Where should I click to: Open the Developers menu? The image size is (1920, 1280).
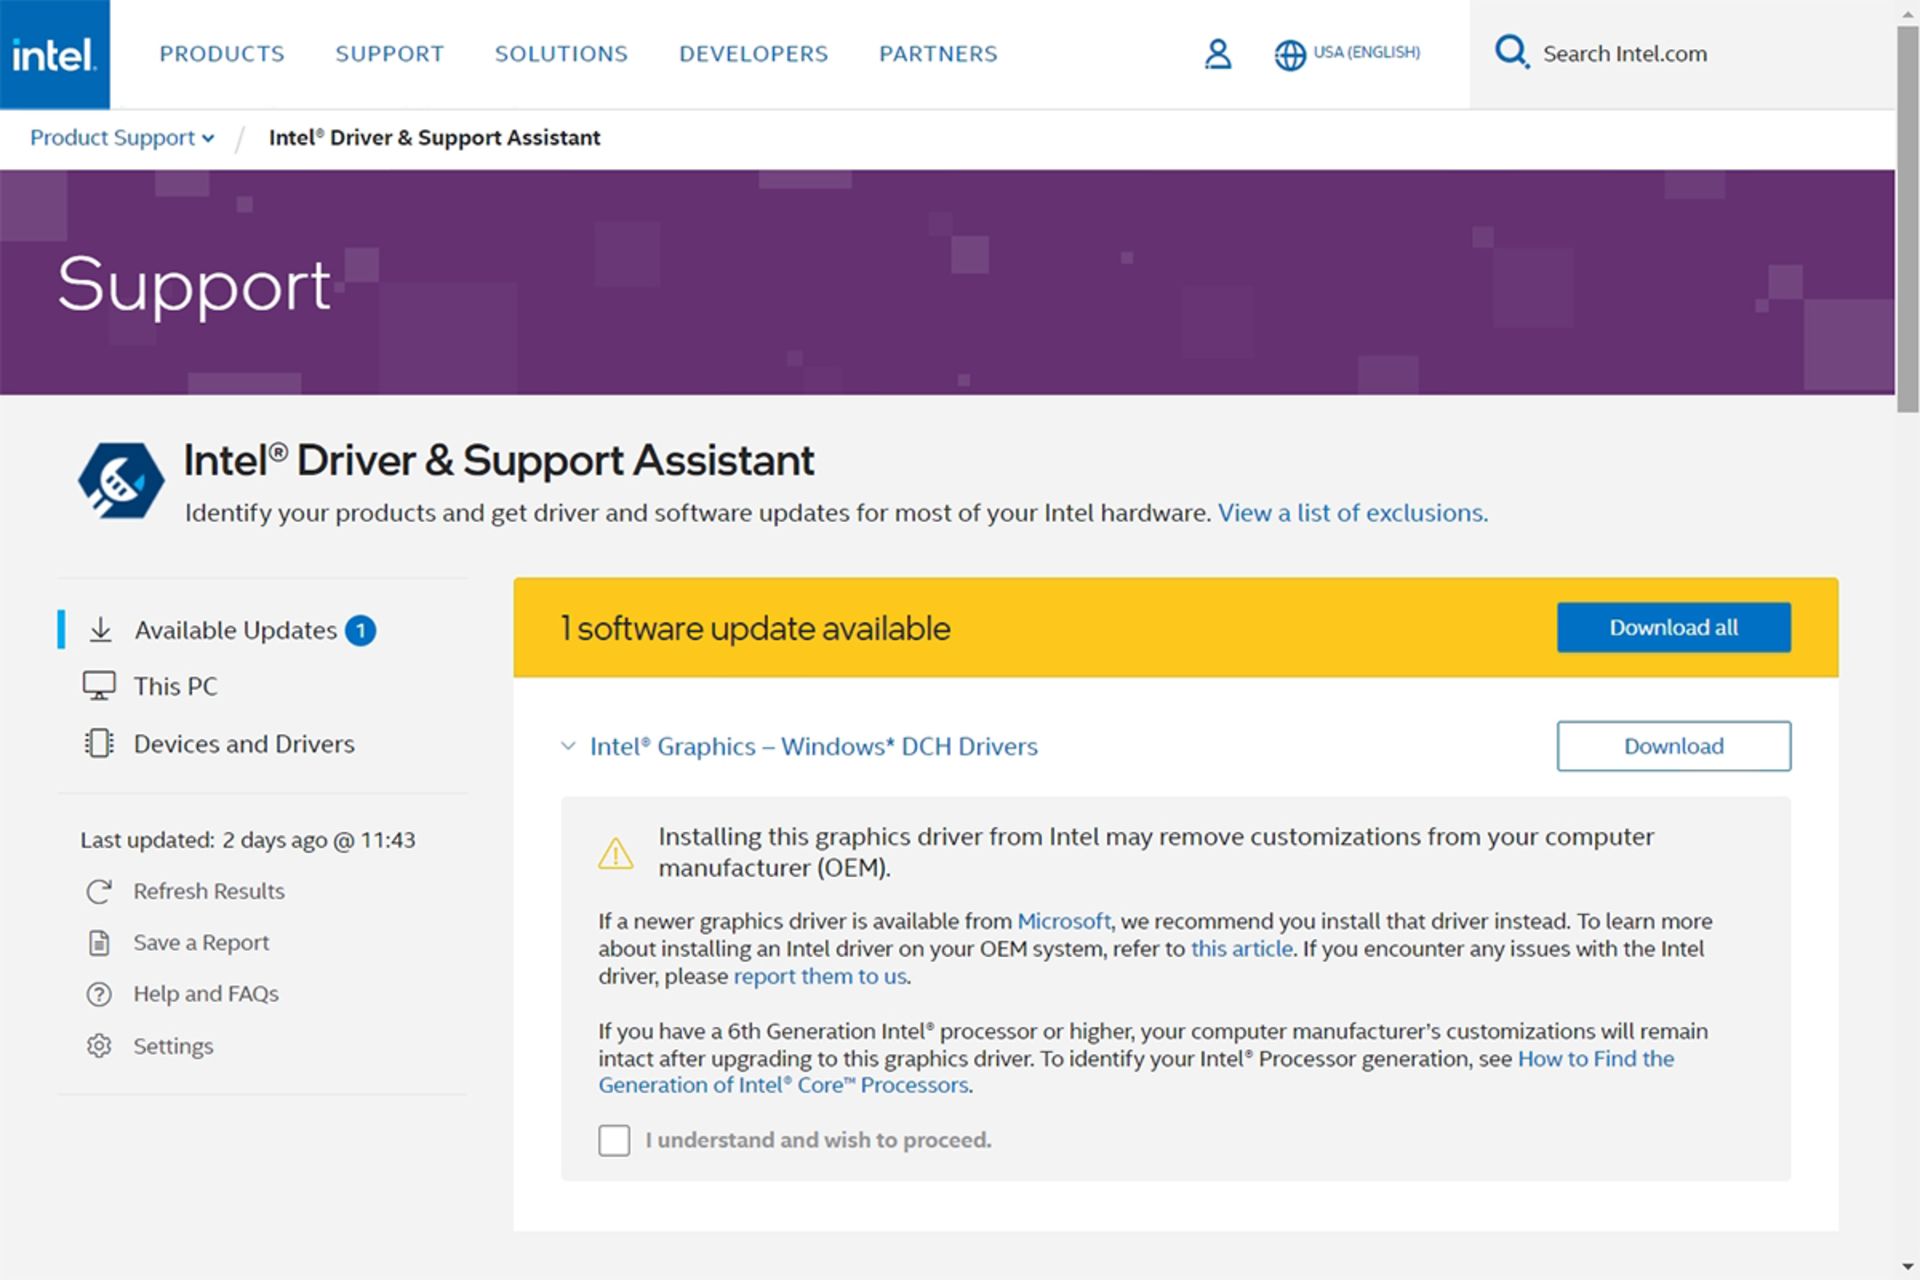click(x=753, y=54)
